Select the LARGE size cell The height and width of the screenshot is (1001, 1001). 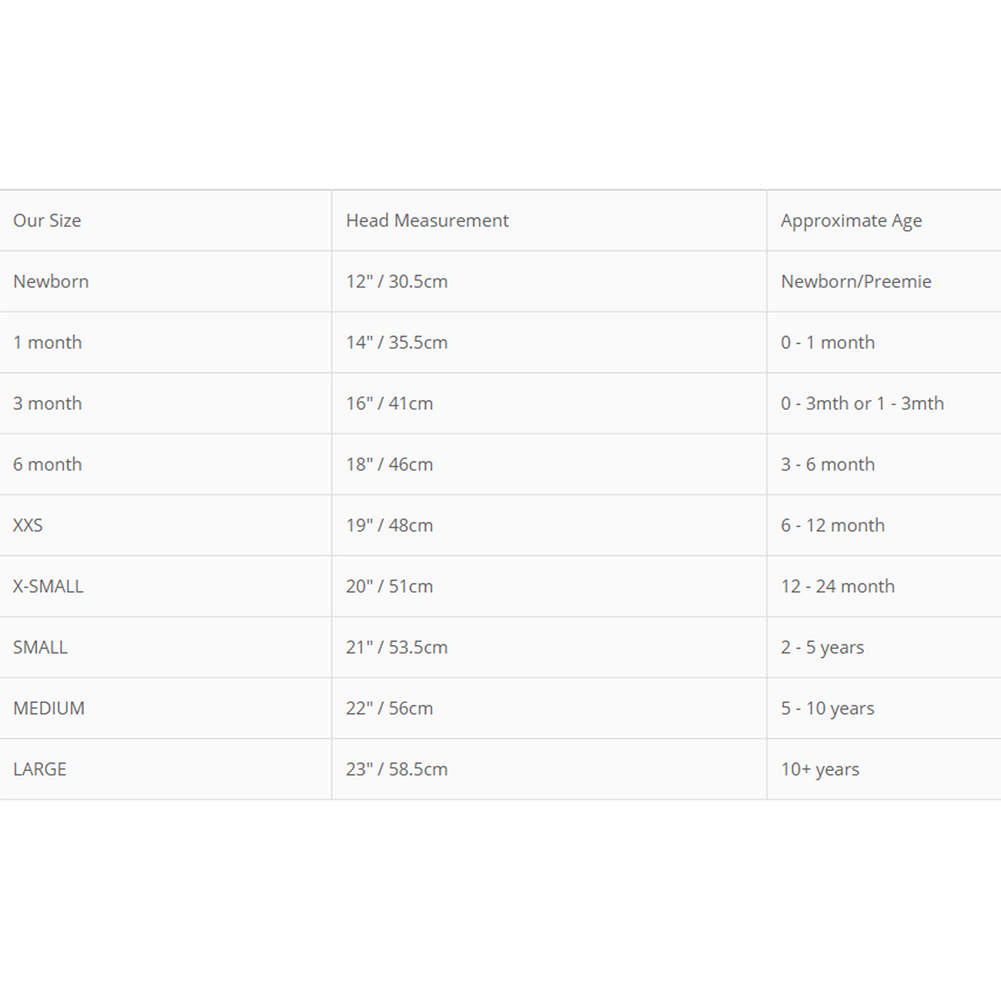[x=40, y=770]
